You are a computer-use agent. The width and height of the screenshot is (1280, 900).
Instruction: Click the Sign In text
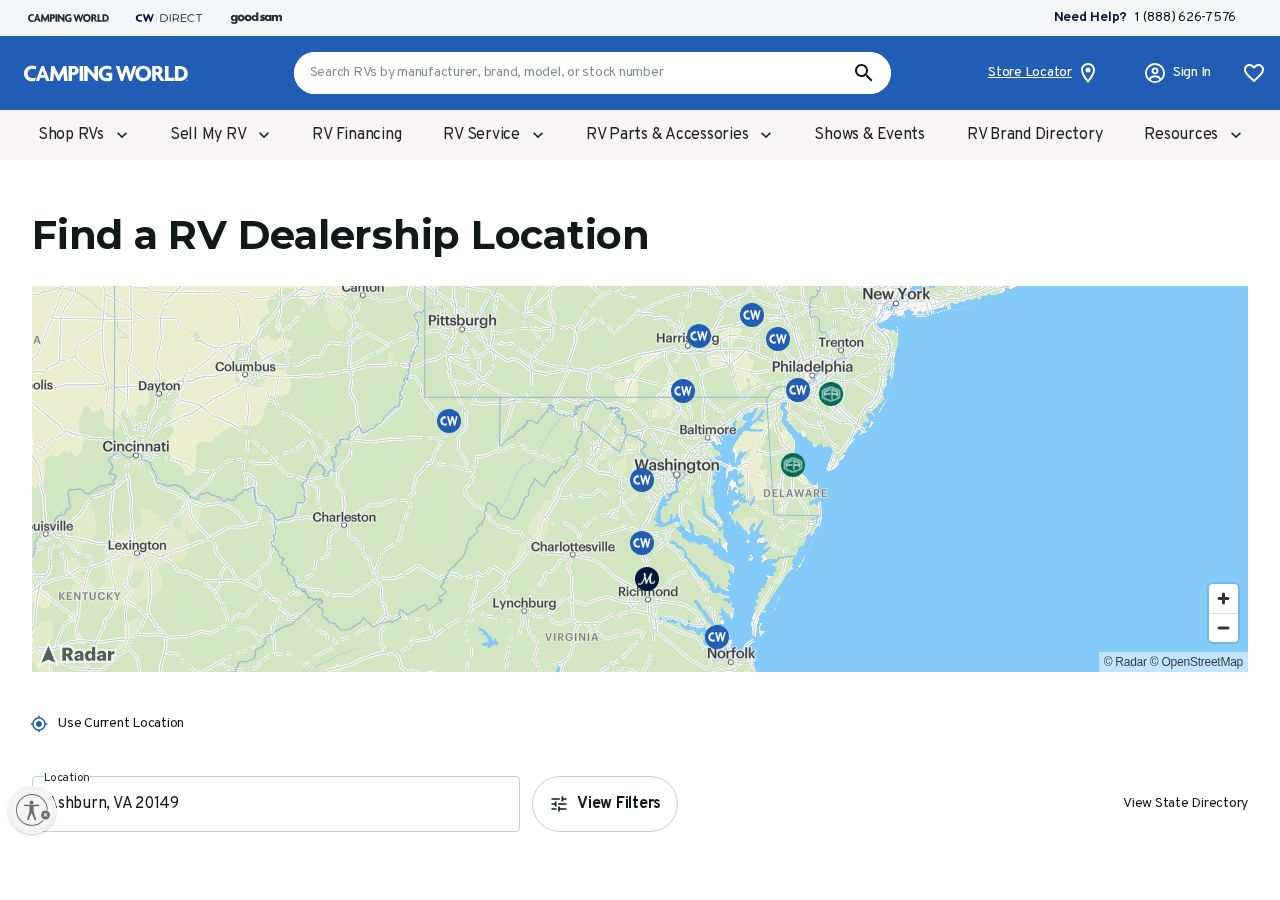(x=1192, y=72)
